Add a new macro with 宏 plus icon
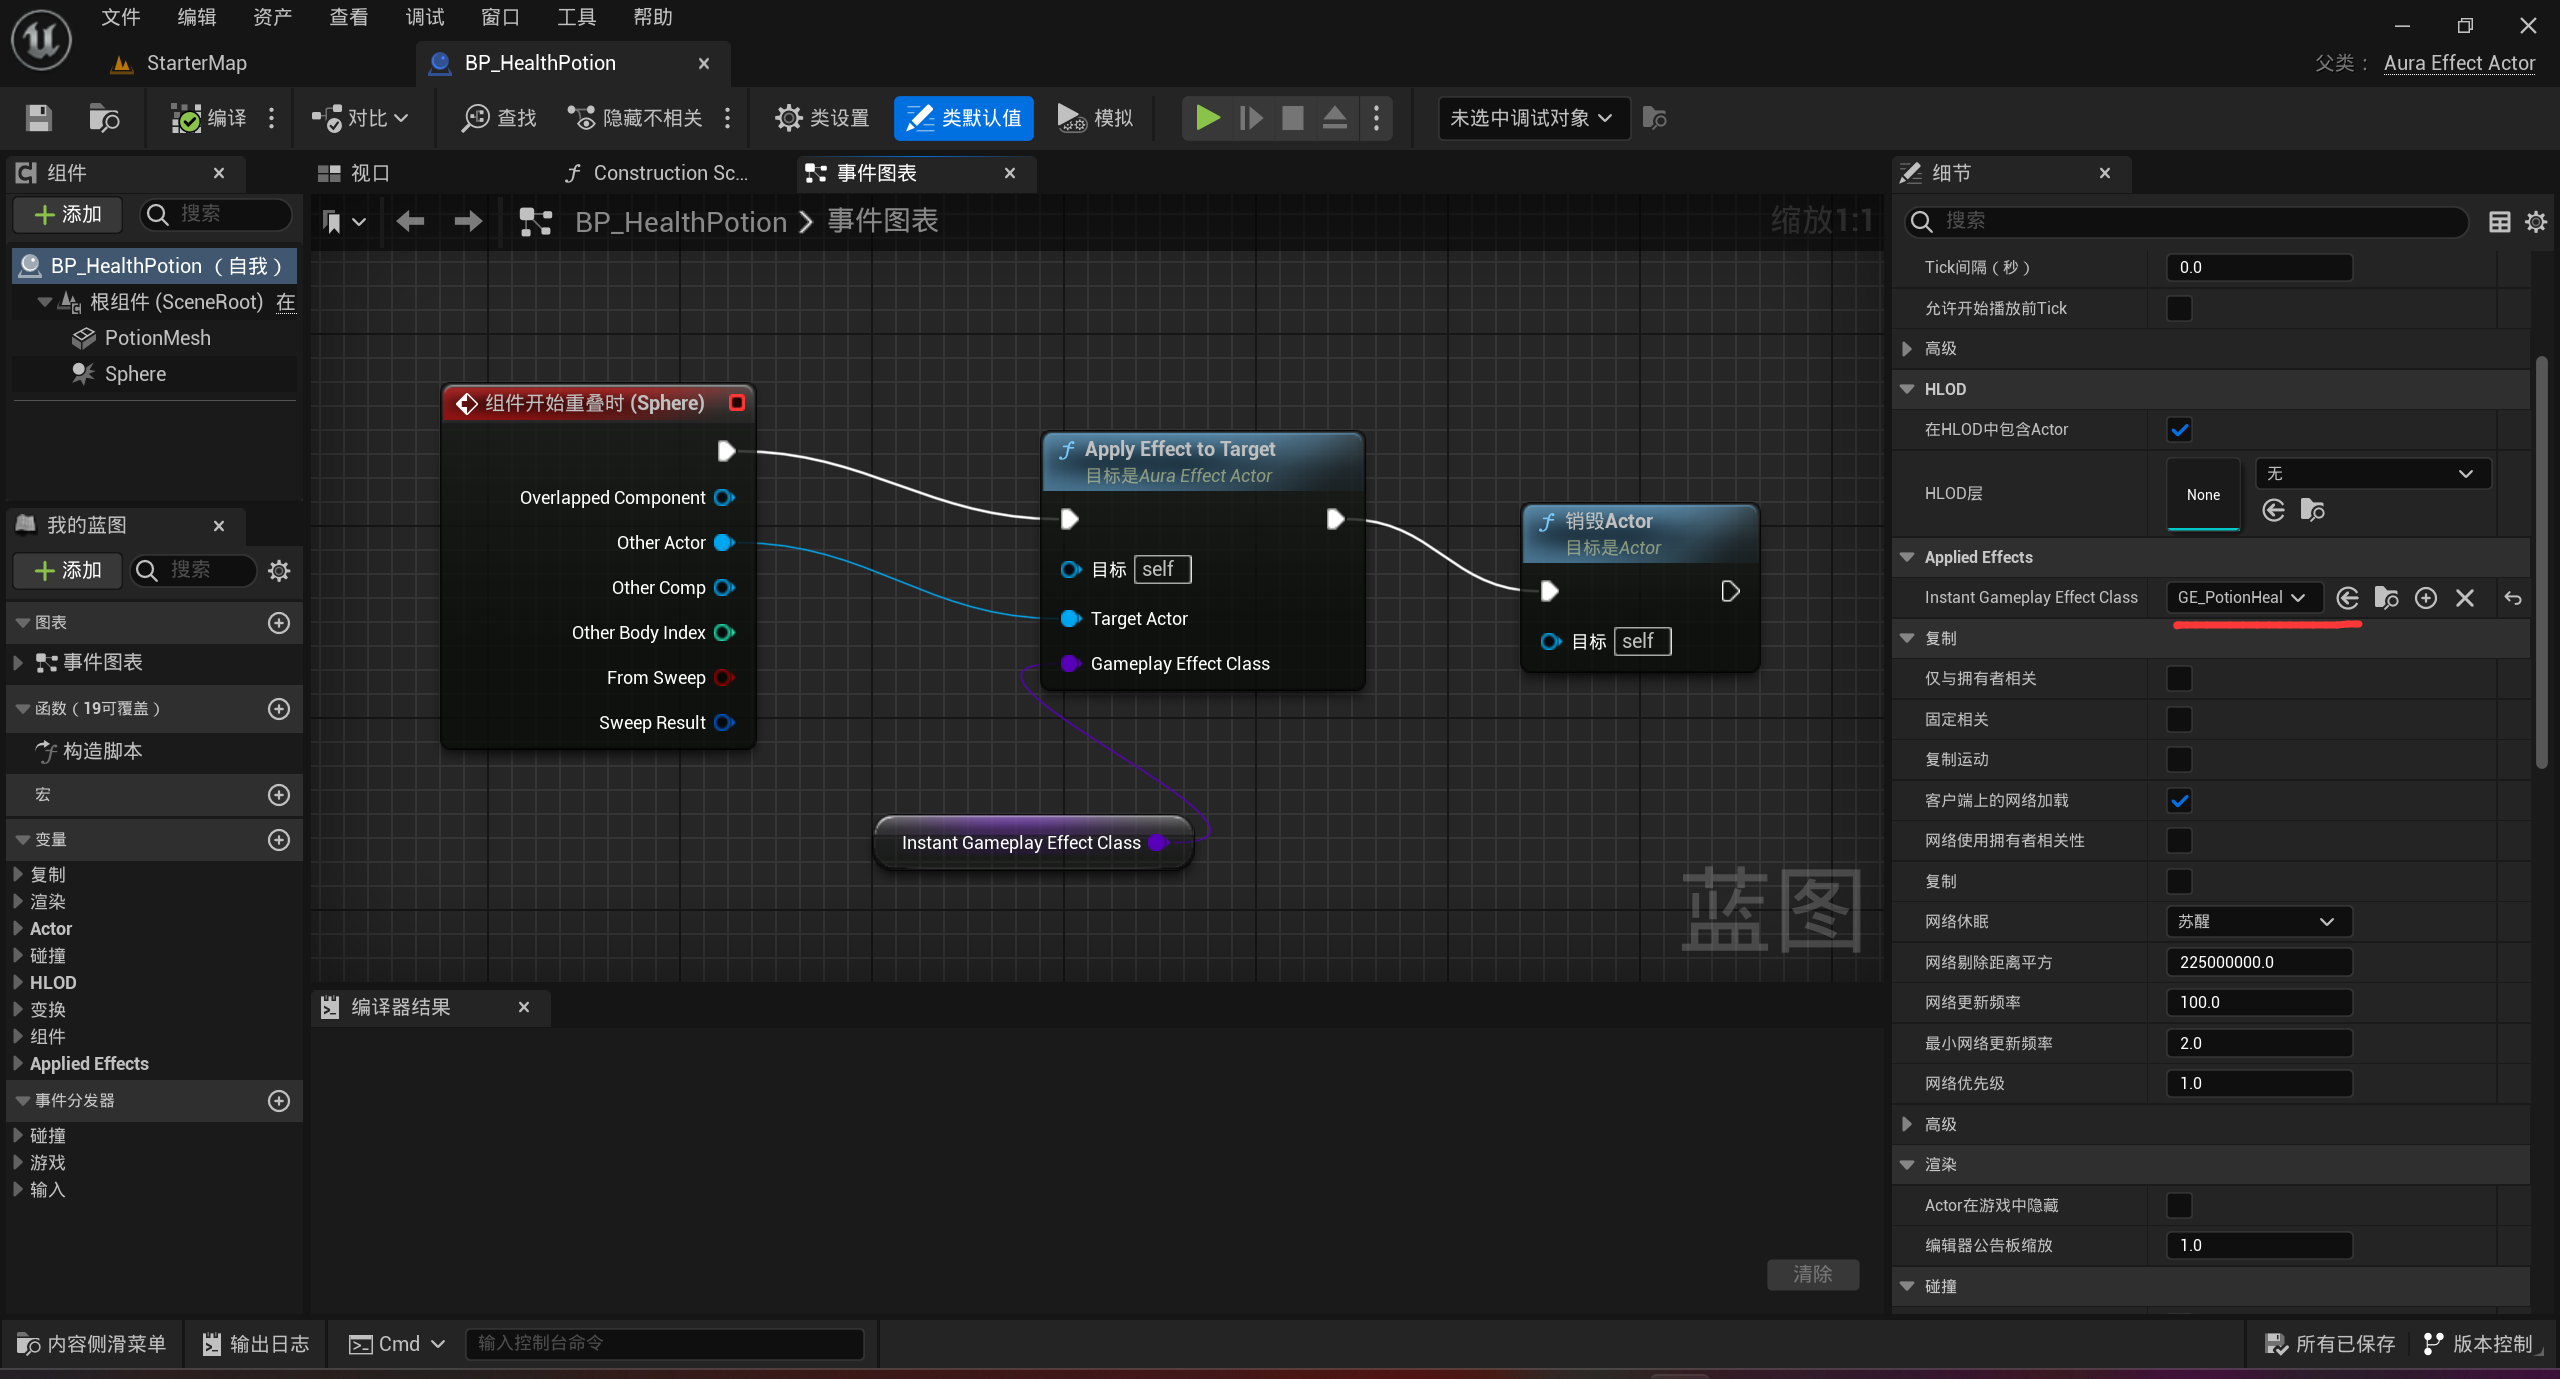 point(279,794)
